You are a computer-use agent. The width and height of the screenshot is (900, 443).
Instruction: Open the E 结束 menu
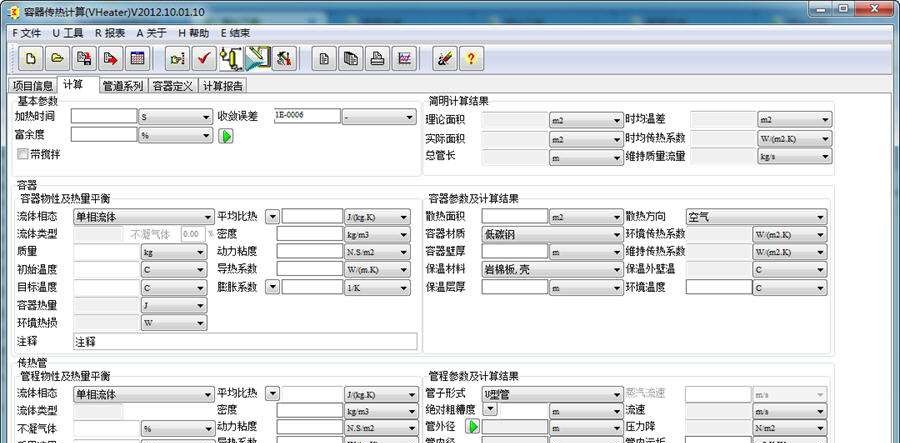click(x=235, y=33)
